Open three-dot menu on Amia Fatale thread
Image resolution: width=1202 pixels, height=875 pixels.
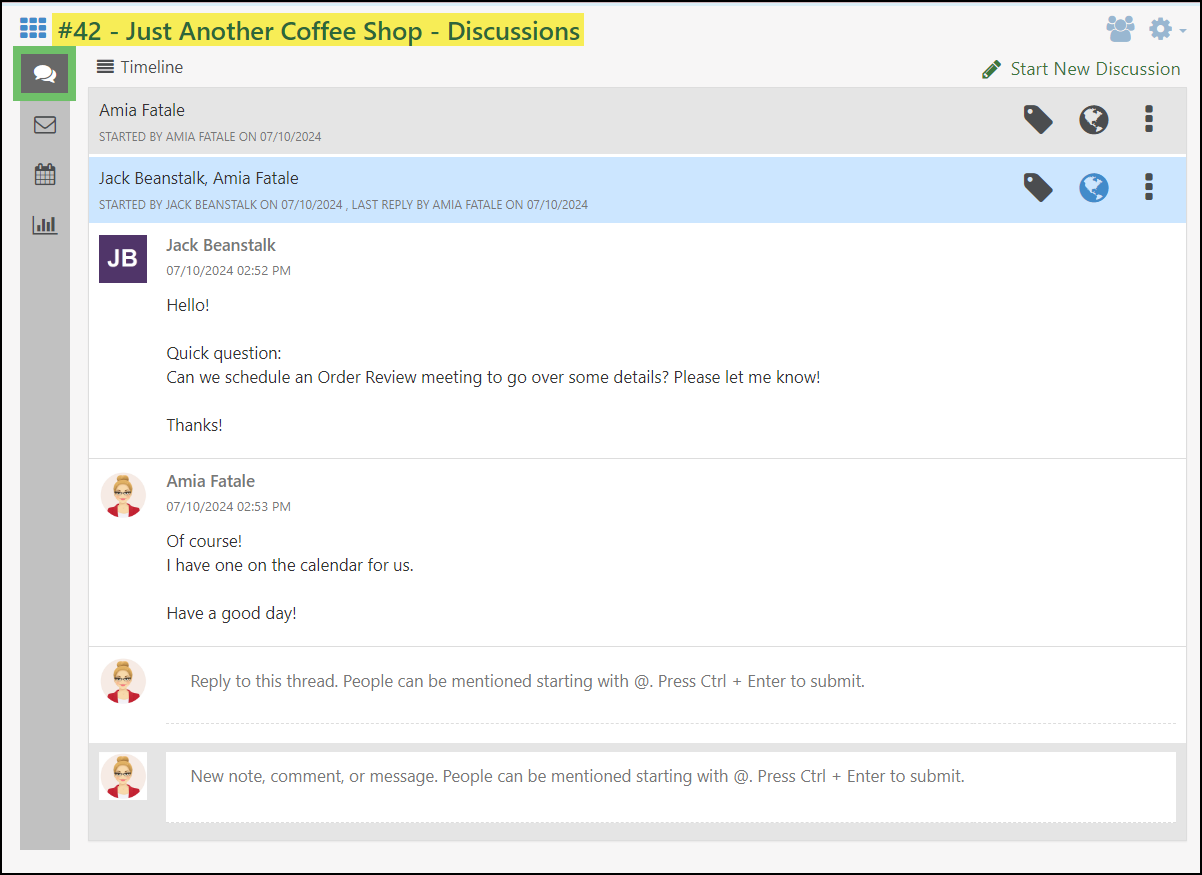(1149, 120)
